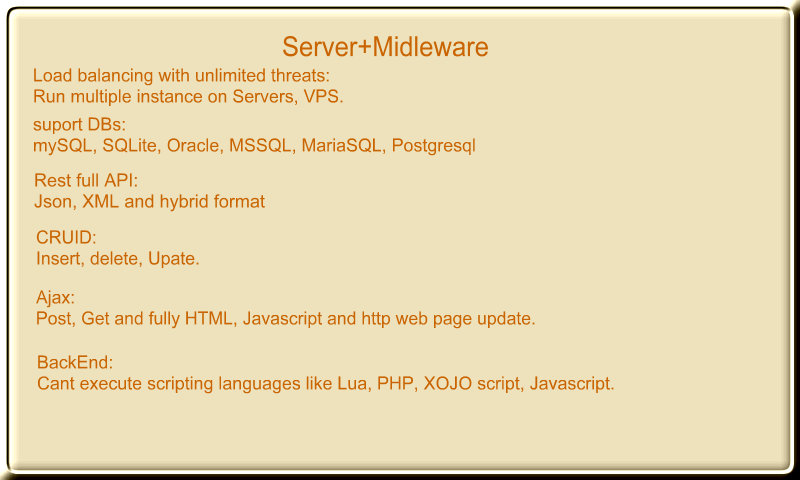Select the 'suport DBs:' heading
The height and width of the screenshot is (480, 800).
[79, 124]
